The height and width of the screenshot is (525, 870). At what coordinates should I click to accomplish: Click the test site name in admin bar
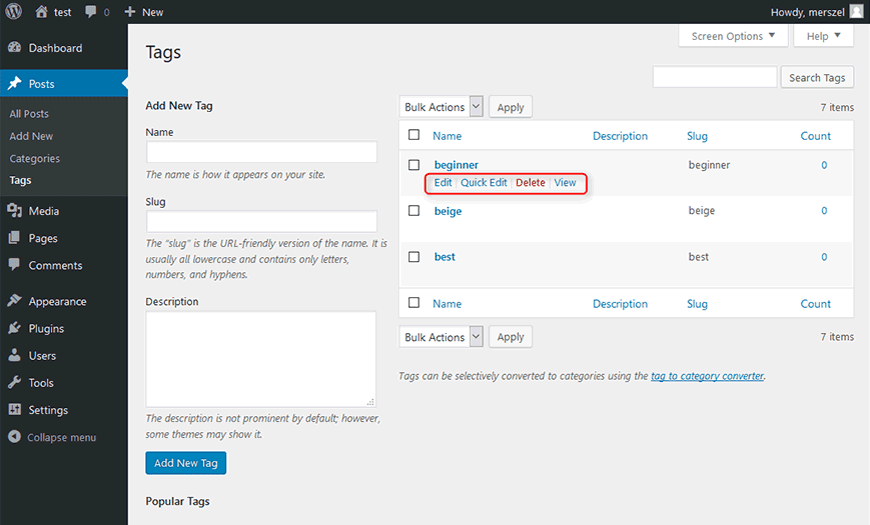click(63, 12)
